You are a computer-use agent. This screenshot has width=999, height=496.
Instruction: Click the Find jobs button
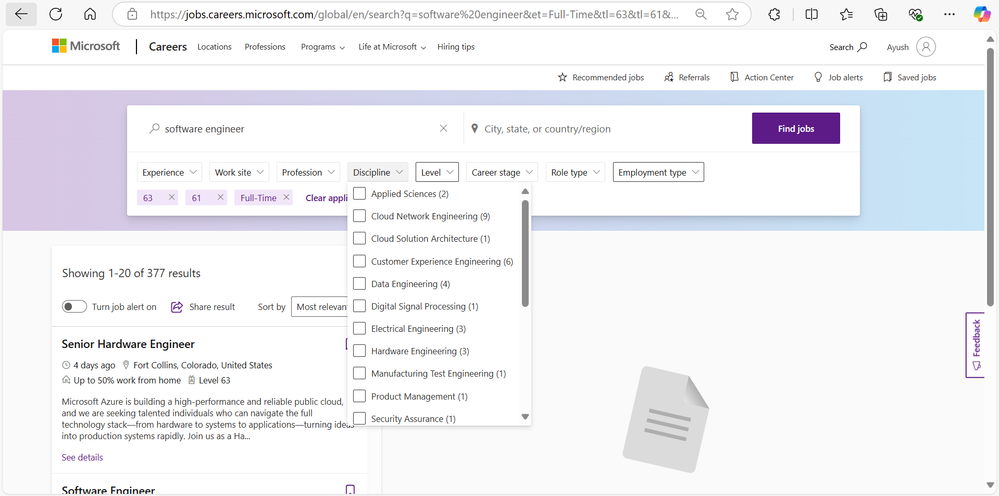pyautogui.click(x=796, y=129)
